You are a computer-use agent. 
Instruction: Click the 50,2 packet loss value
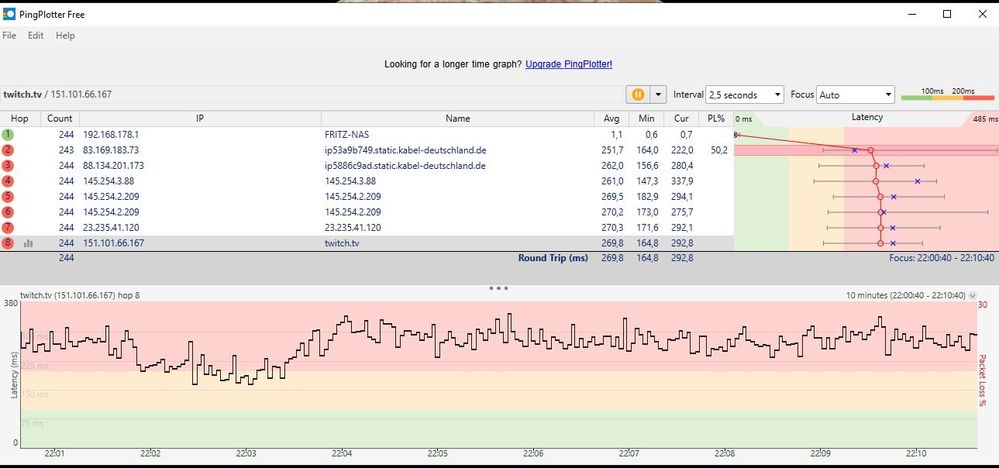719,150
